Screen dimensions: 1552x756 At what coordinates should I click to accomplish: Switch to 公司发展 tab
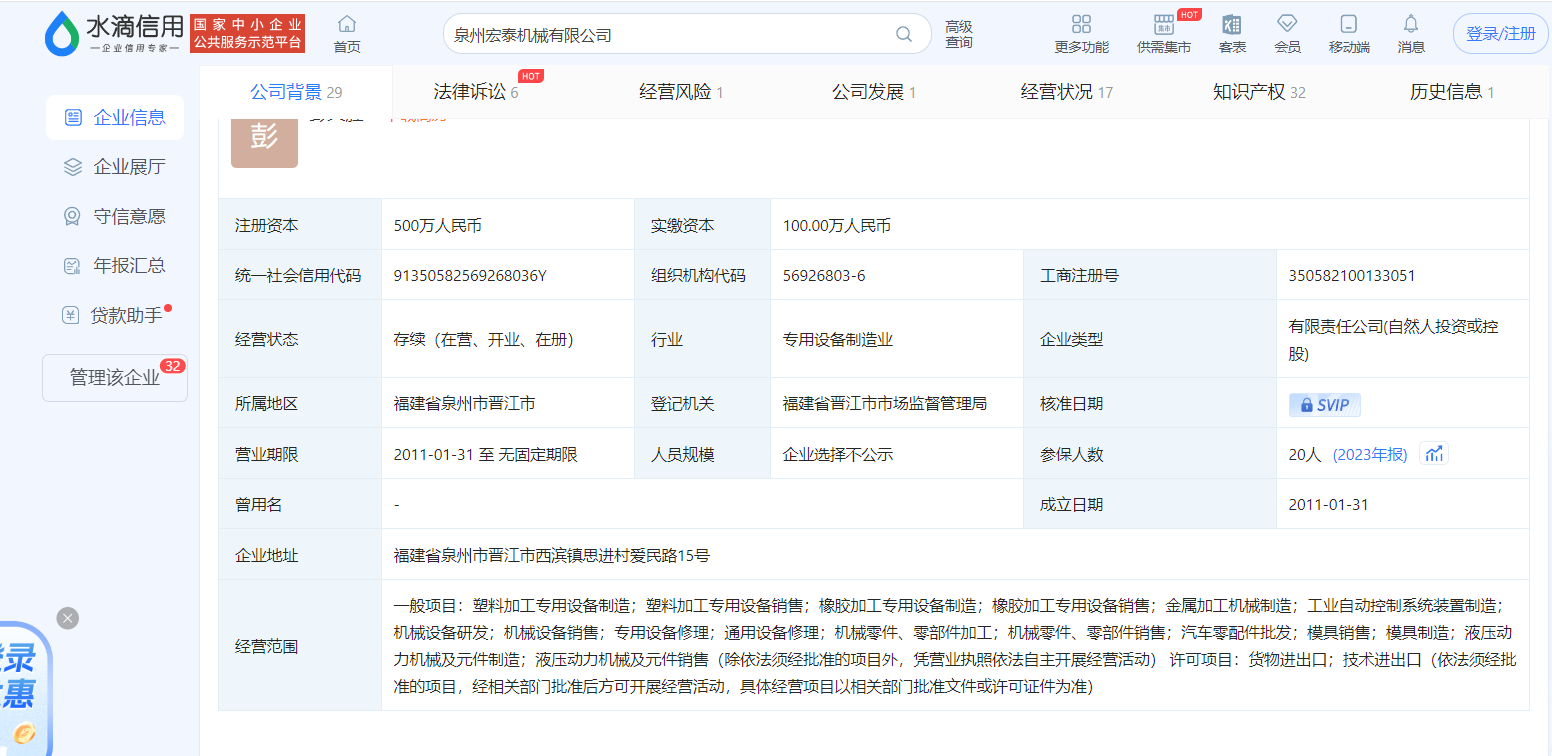[x=874, y=92]
